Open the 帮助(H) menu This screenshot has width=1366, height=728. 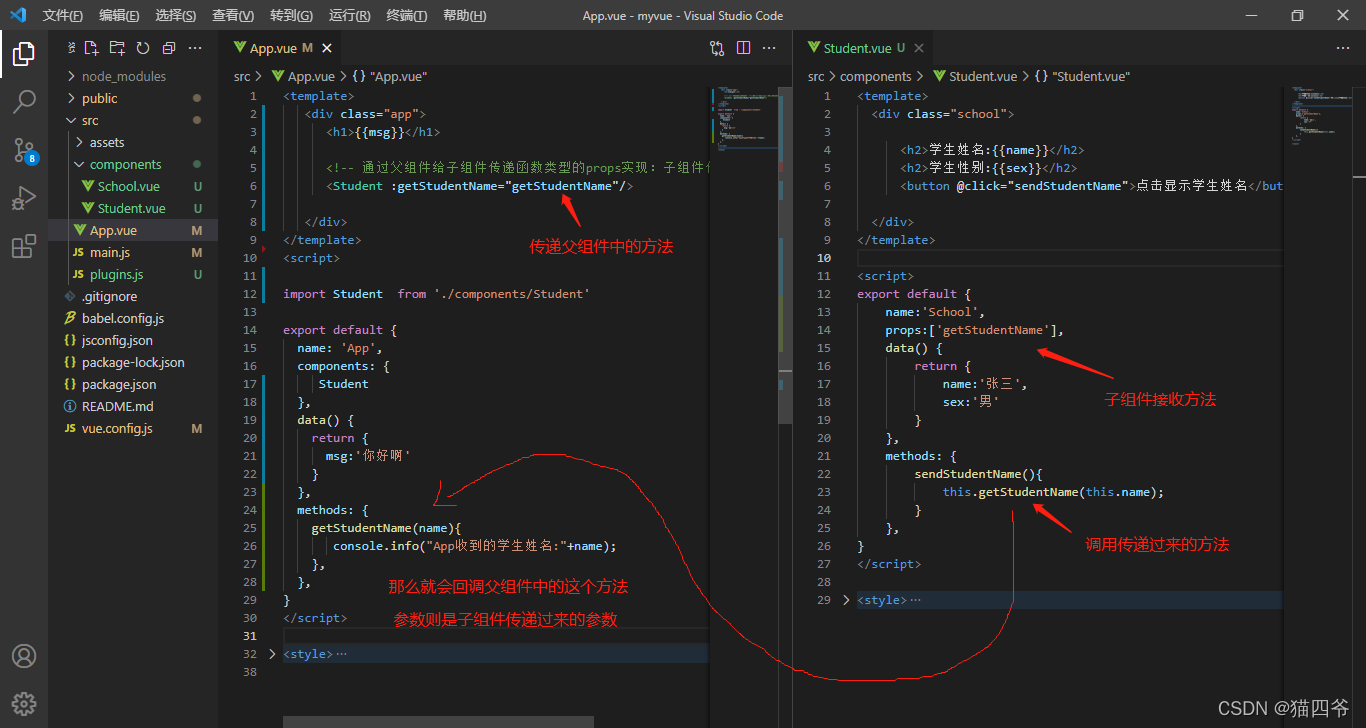pos(464,15)
